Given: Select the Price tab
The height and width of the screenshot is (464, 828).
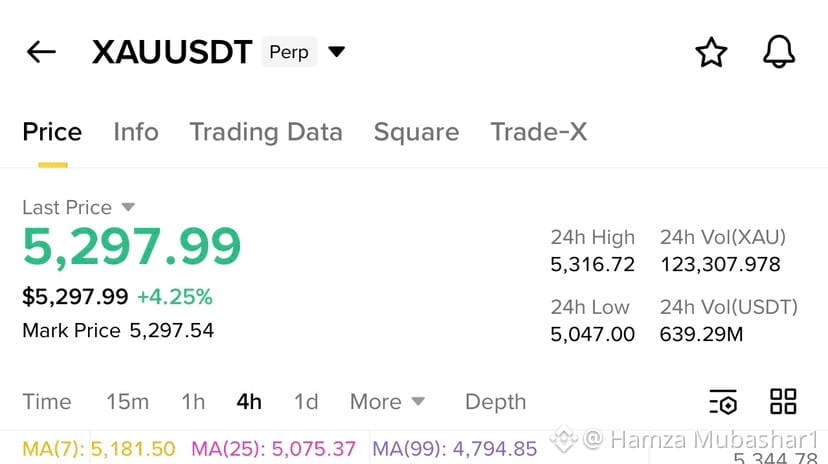Looking at the screenshot, I should click(52, 132).
